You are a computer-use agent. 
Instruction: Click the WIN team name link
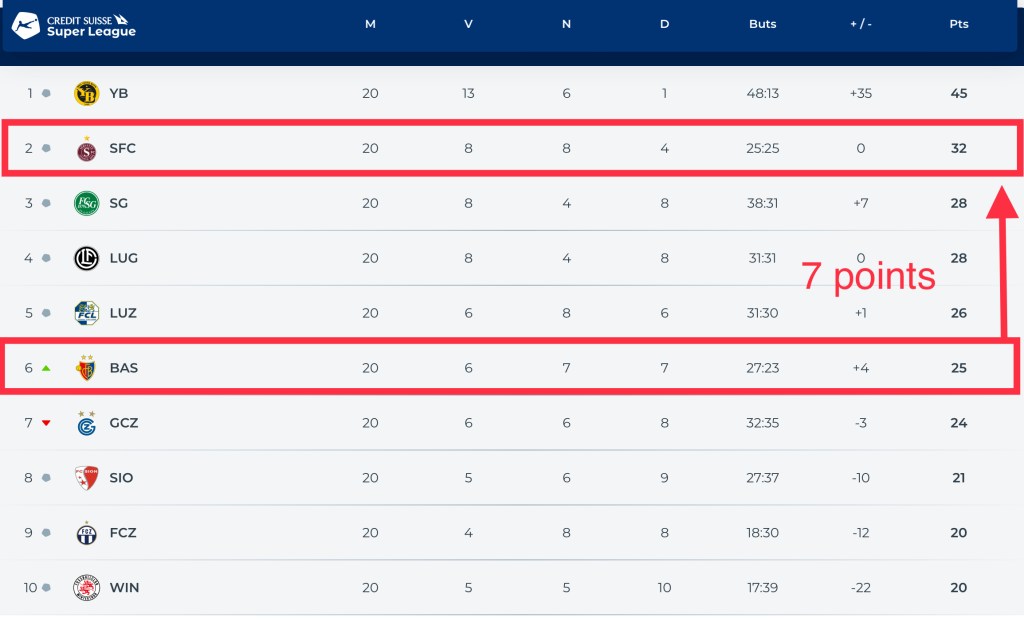coord(124,588)
